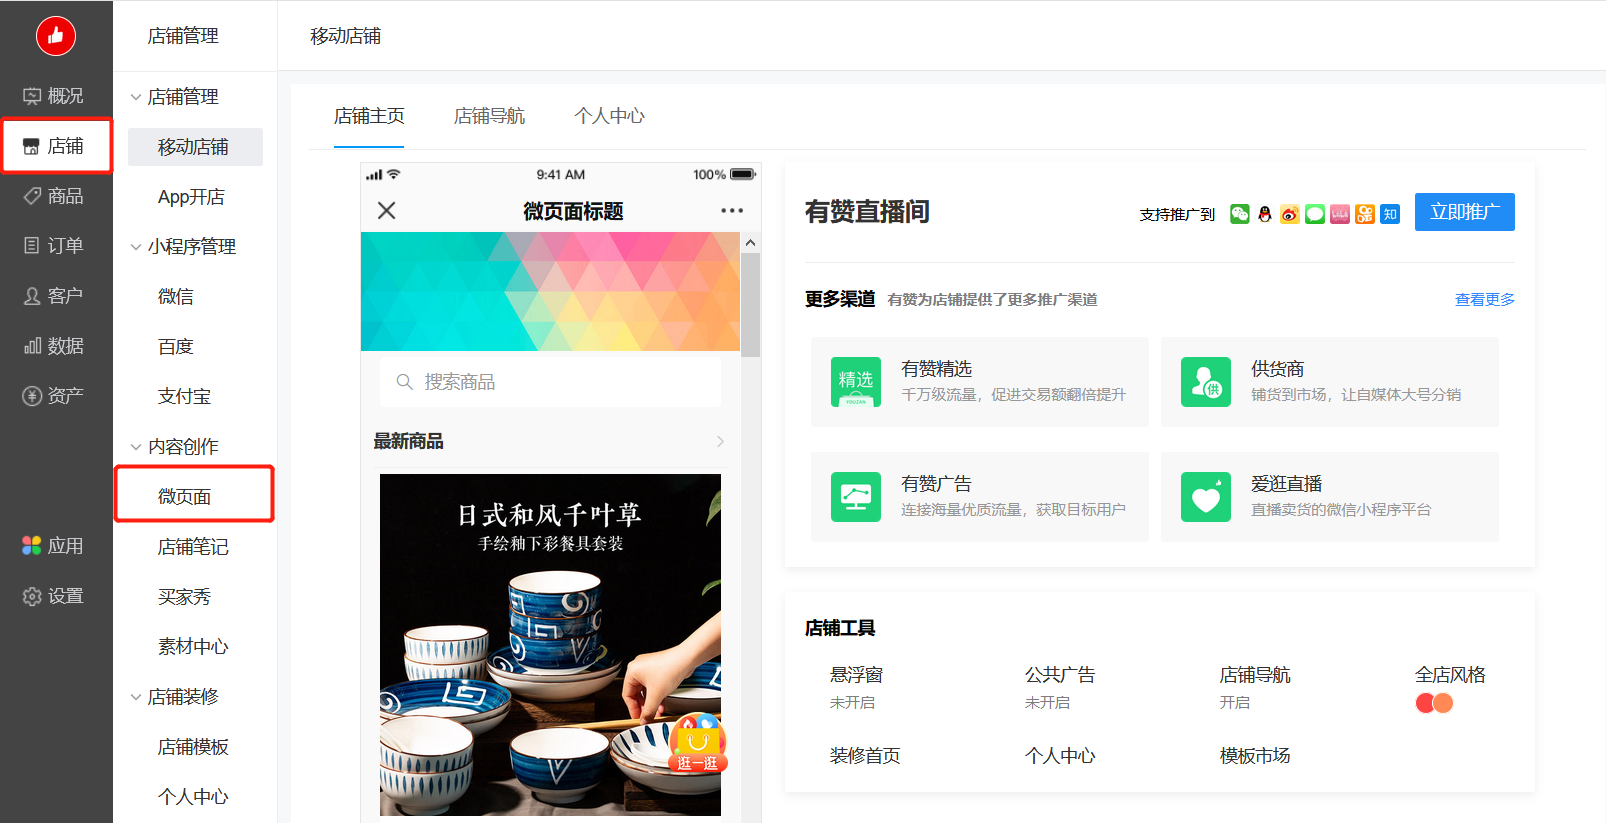This screenshot has width=1606, height=823.
Task: Click the 搜索商品 search field
Action: pos(550,382)
